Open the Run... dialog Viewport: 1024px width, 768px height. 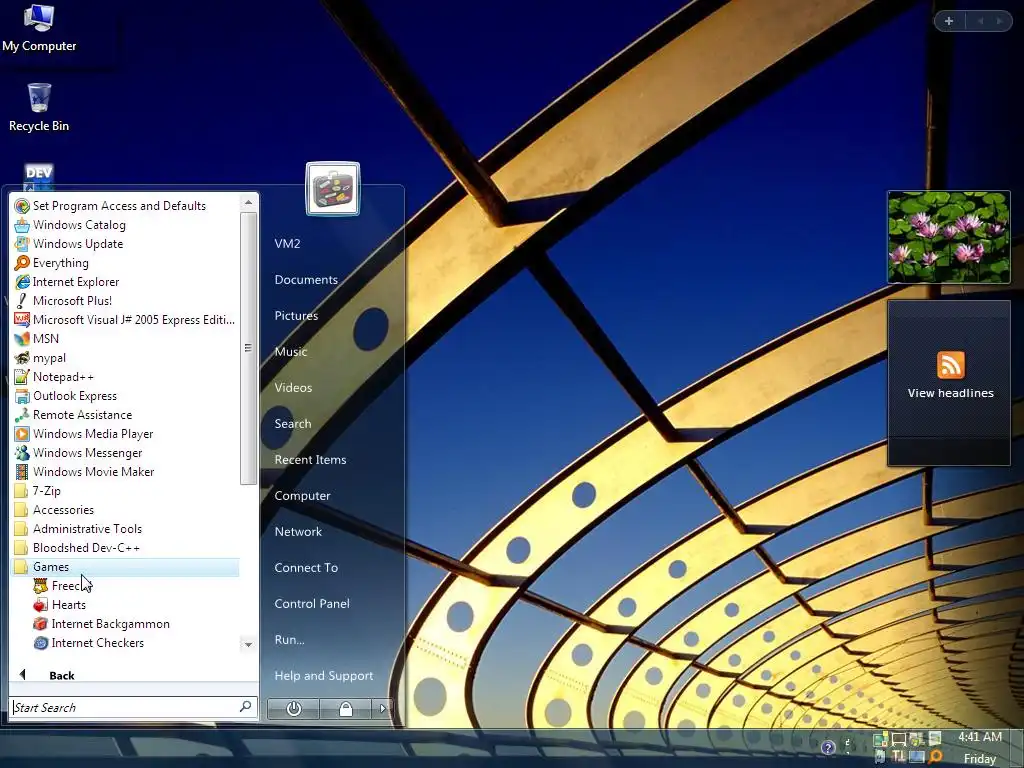pos(289,639)
